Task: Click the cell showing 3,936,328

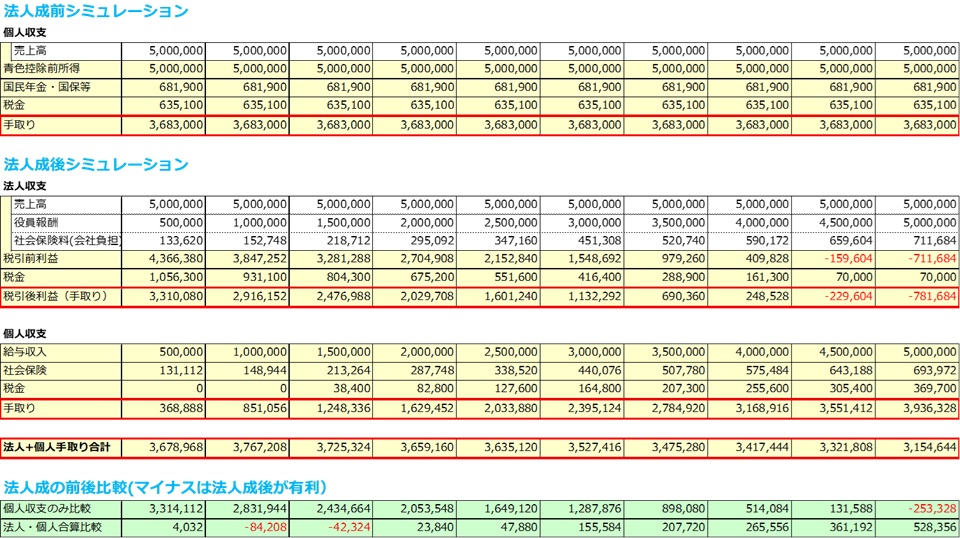Action: 917,408
